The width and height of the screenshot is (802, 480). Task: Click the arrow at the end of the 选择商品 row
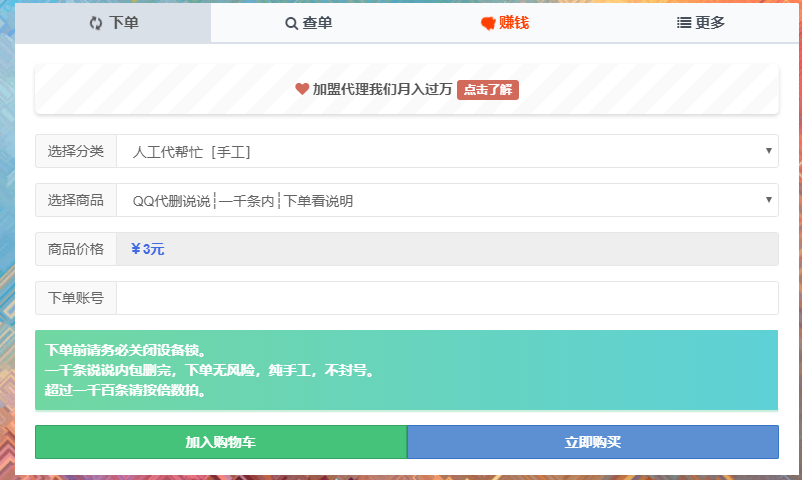[x=768, y=200]
